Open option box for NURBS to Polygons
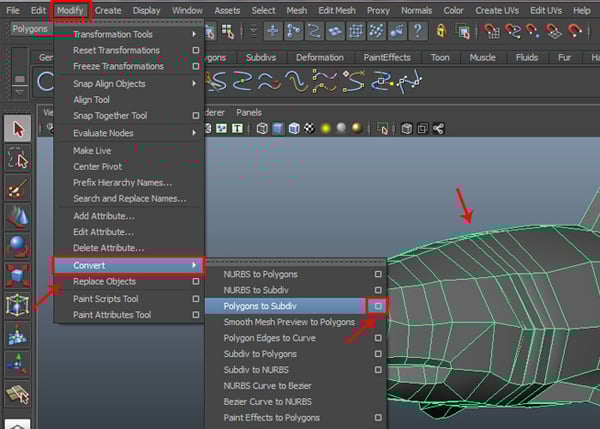Screen dimensions: 600x429 [x=378, y=274]
